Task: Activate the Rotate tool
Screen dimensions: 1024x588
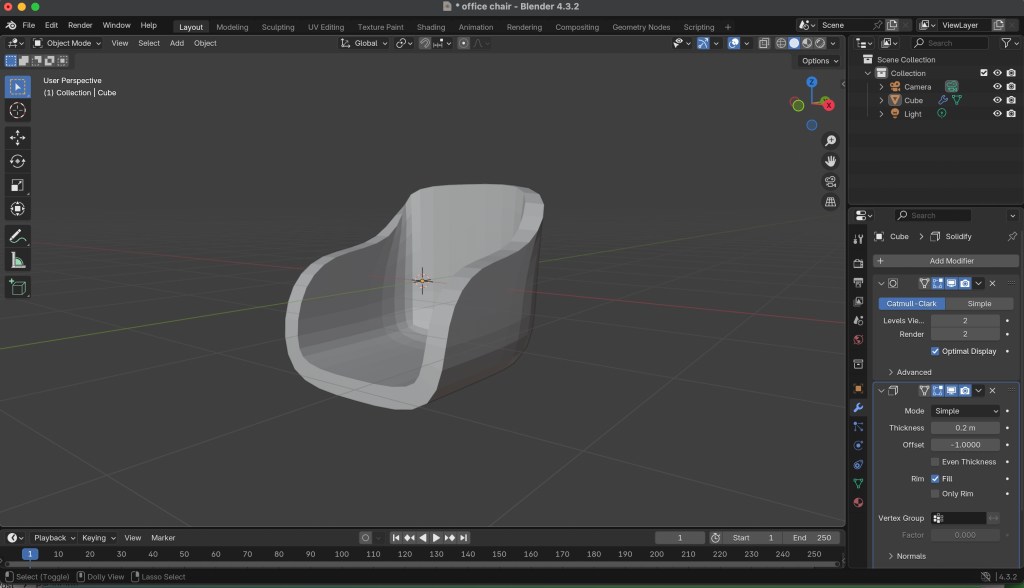Action: coord(18,161)
